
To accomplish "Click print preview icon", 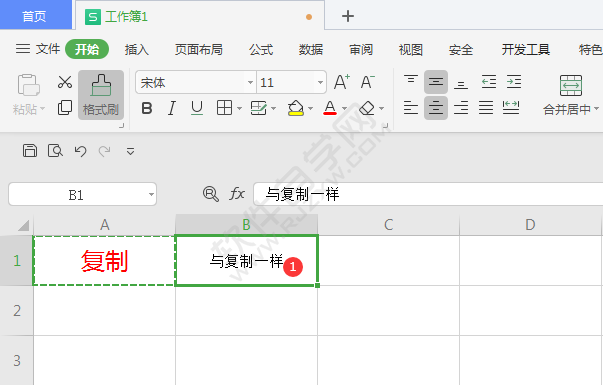I will click(55, 151).
